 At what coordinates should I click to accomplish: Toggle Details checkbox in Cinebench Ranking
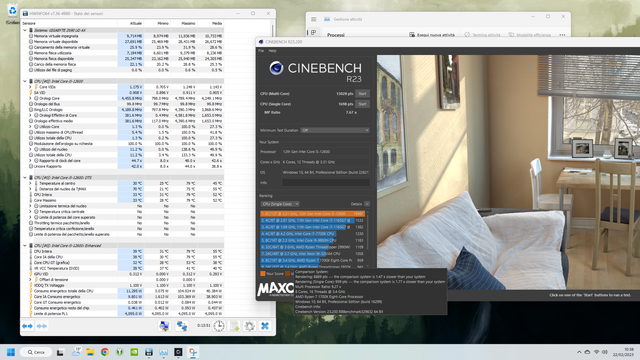367,204
